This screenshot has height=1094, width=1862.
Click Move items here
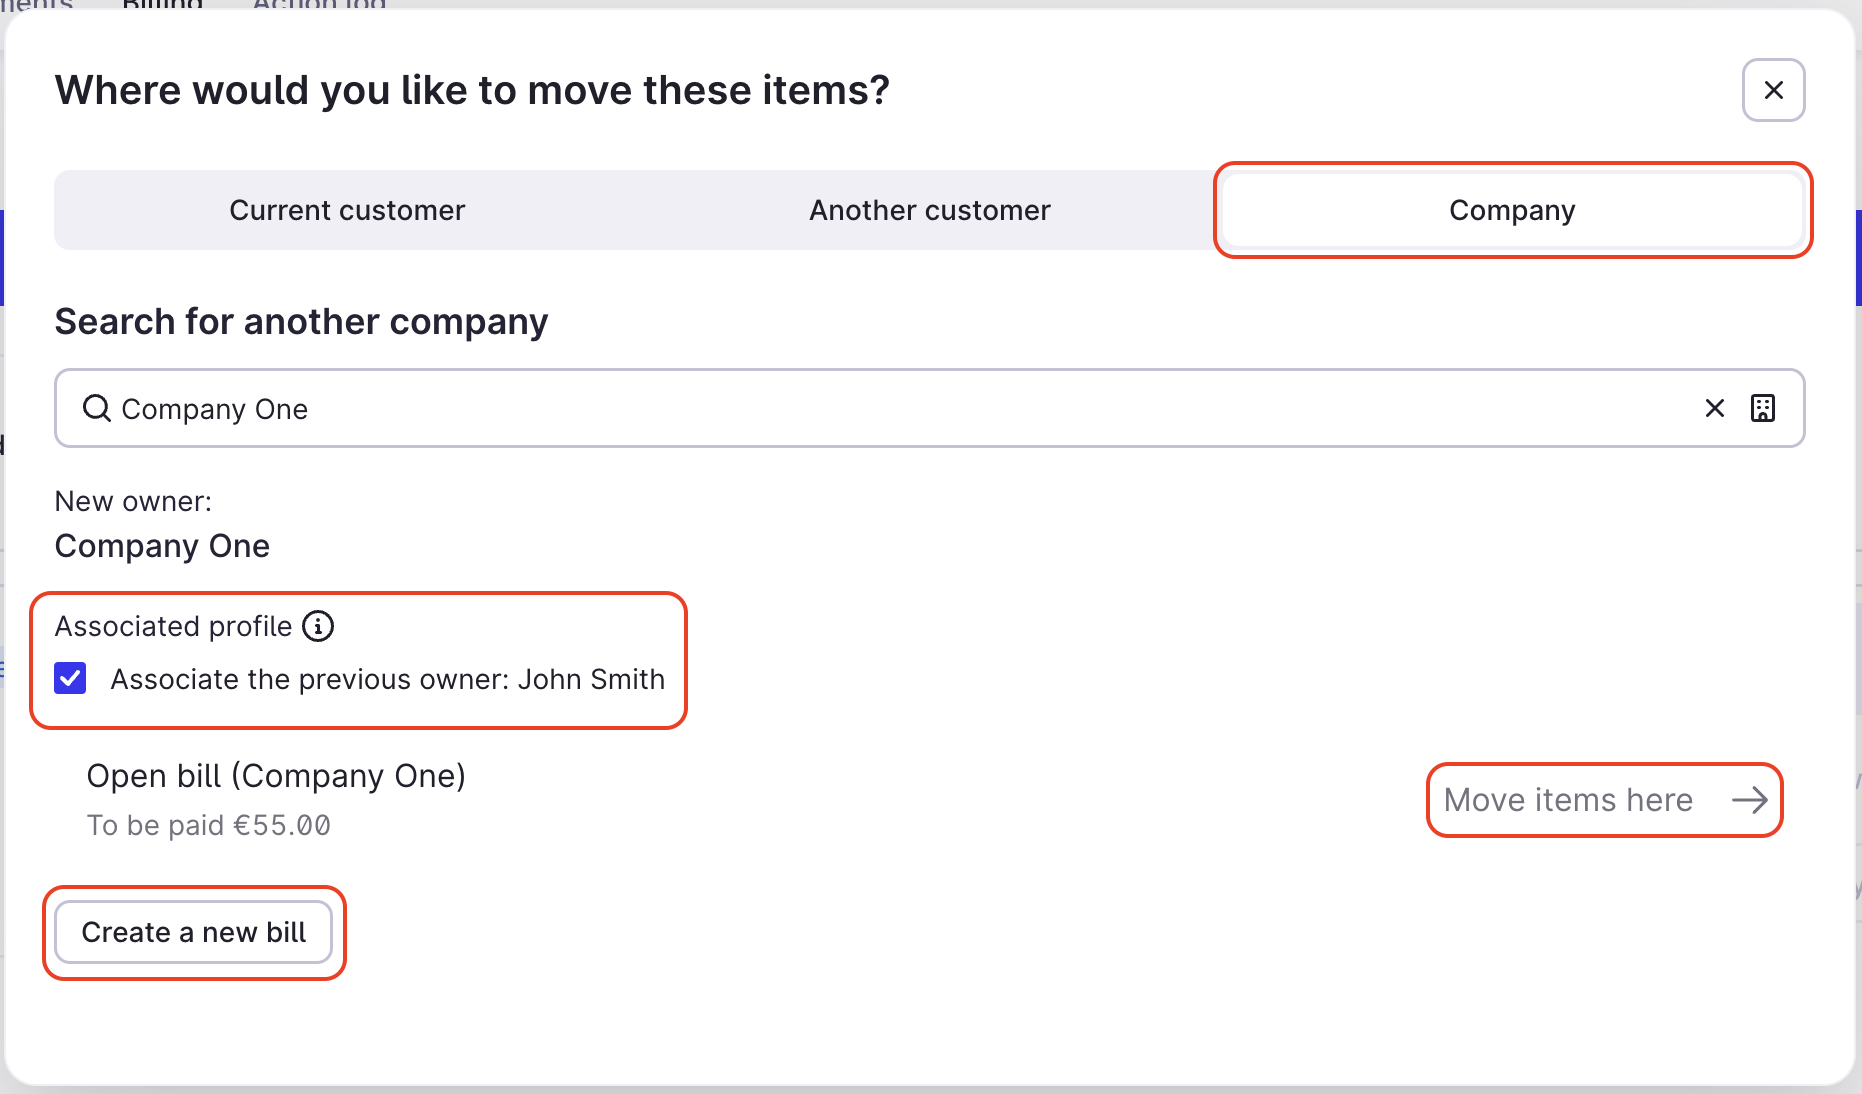coord(1568,800)
